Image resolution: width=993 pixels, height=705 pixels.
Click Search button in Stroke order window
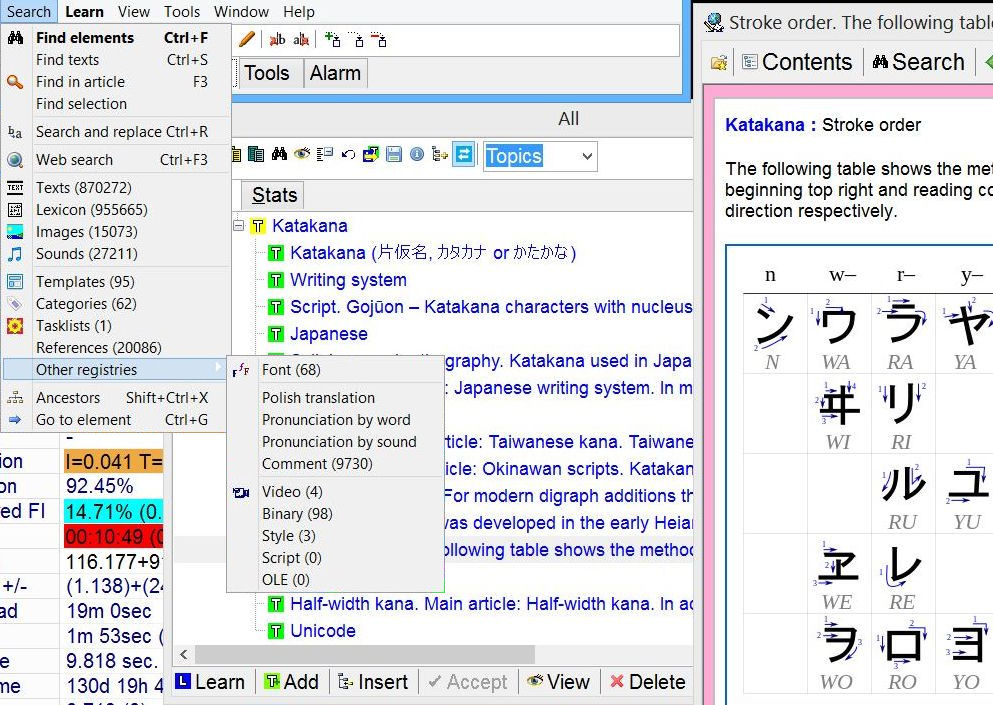pos(919,61)
